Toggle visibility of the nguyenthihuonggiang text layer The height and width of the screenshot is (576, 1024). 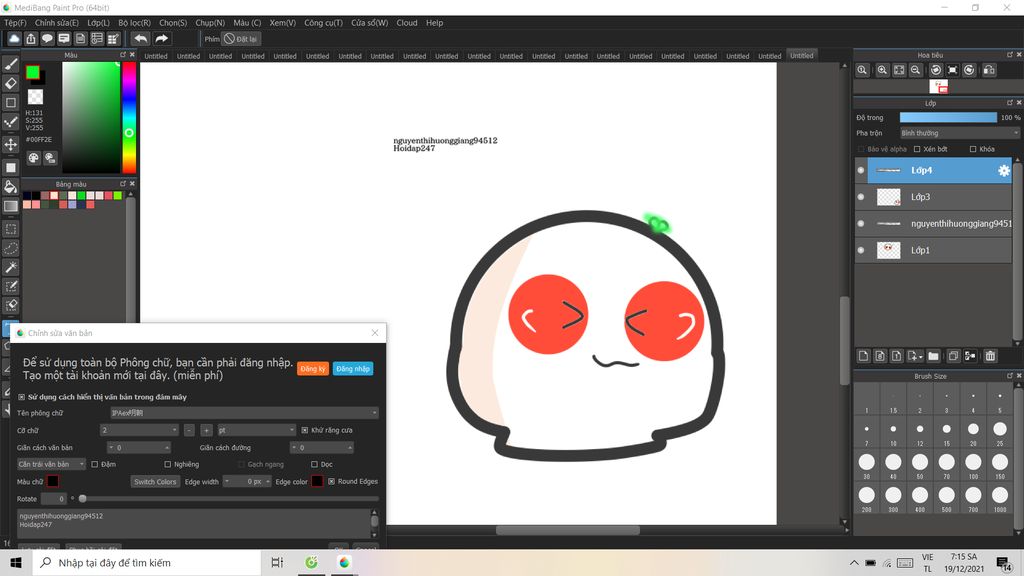(861, 223)
